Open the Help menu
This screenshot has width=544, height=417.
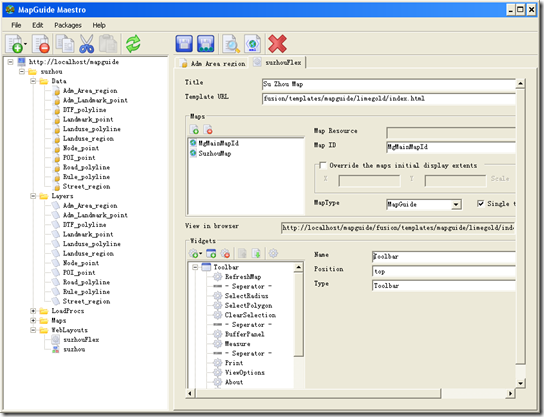99,25
